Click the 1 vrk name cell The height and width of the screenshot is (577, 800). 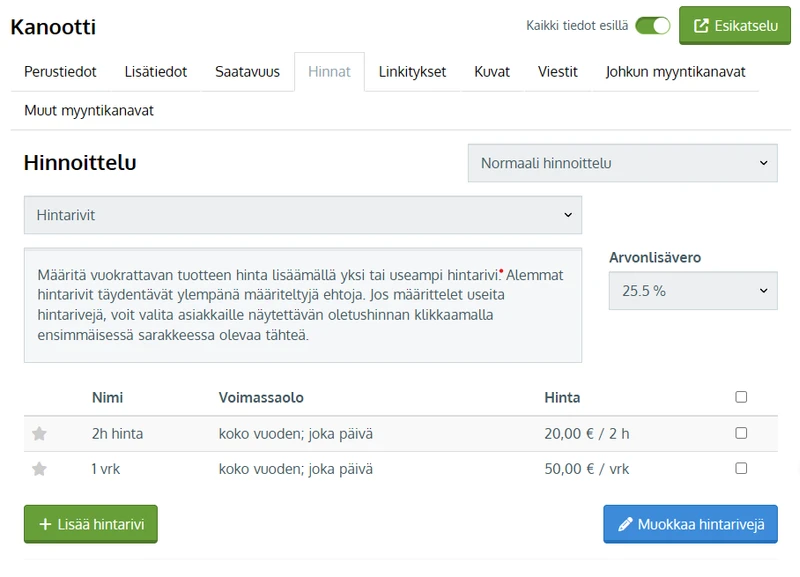click(106, 469)
